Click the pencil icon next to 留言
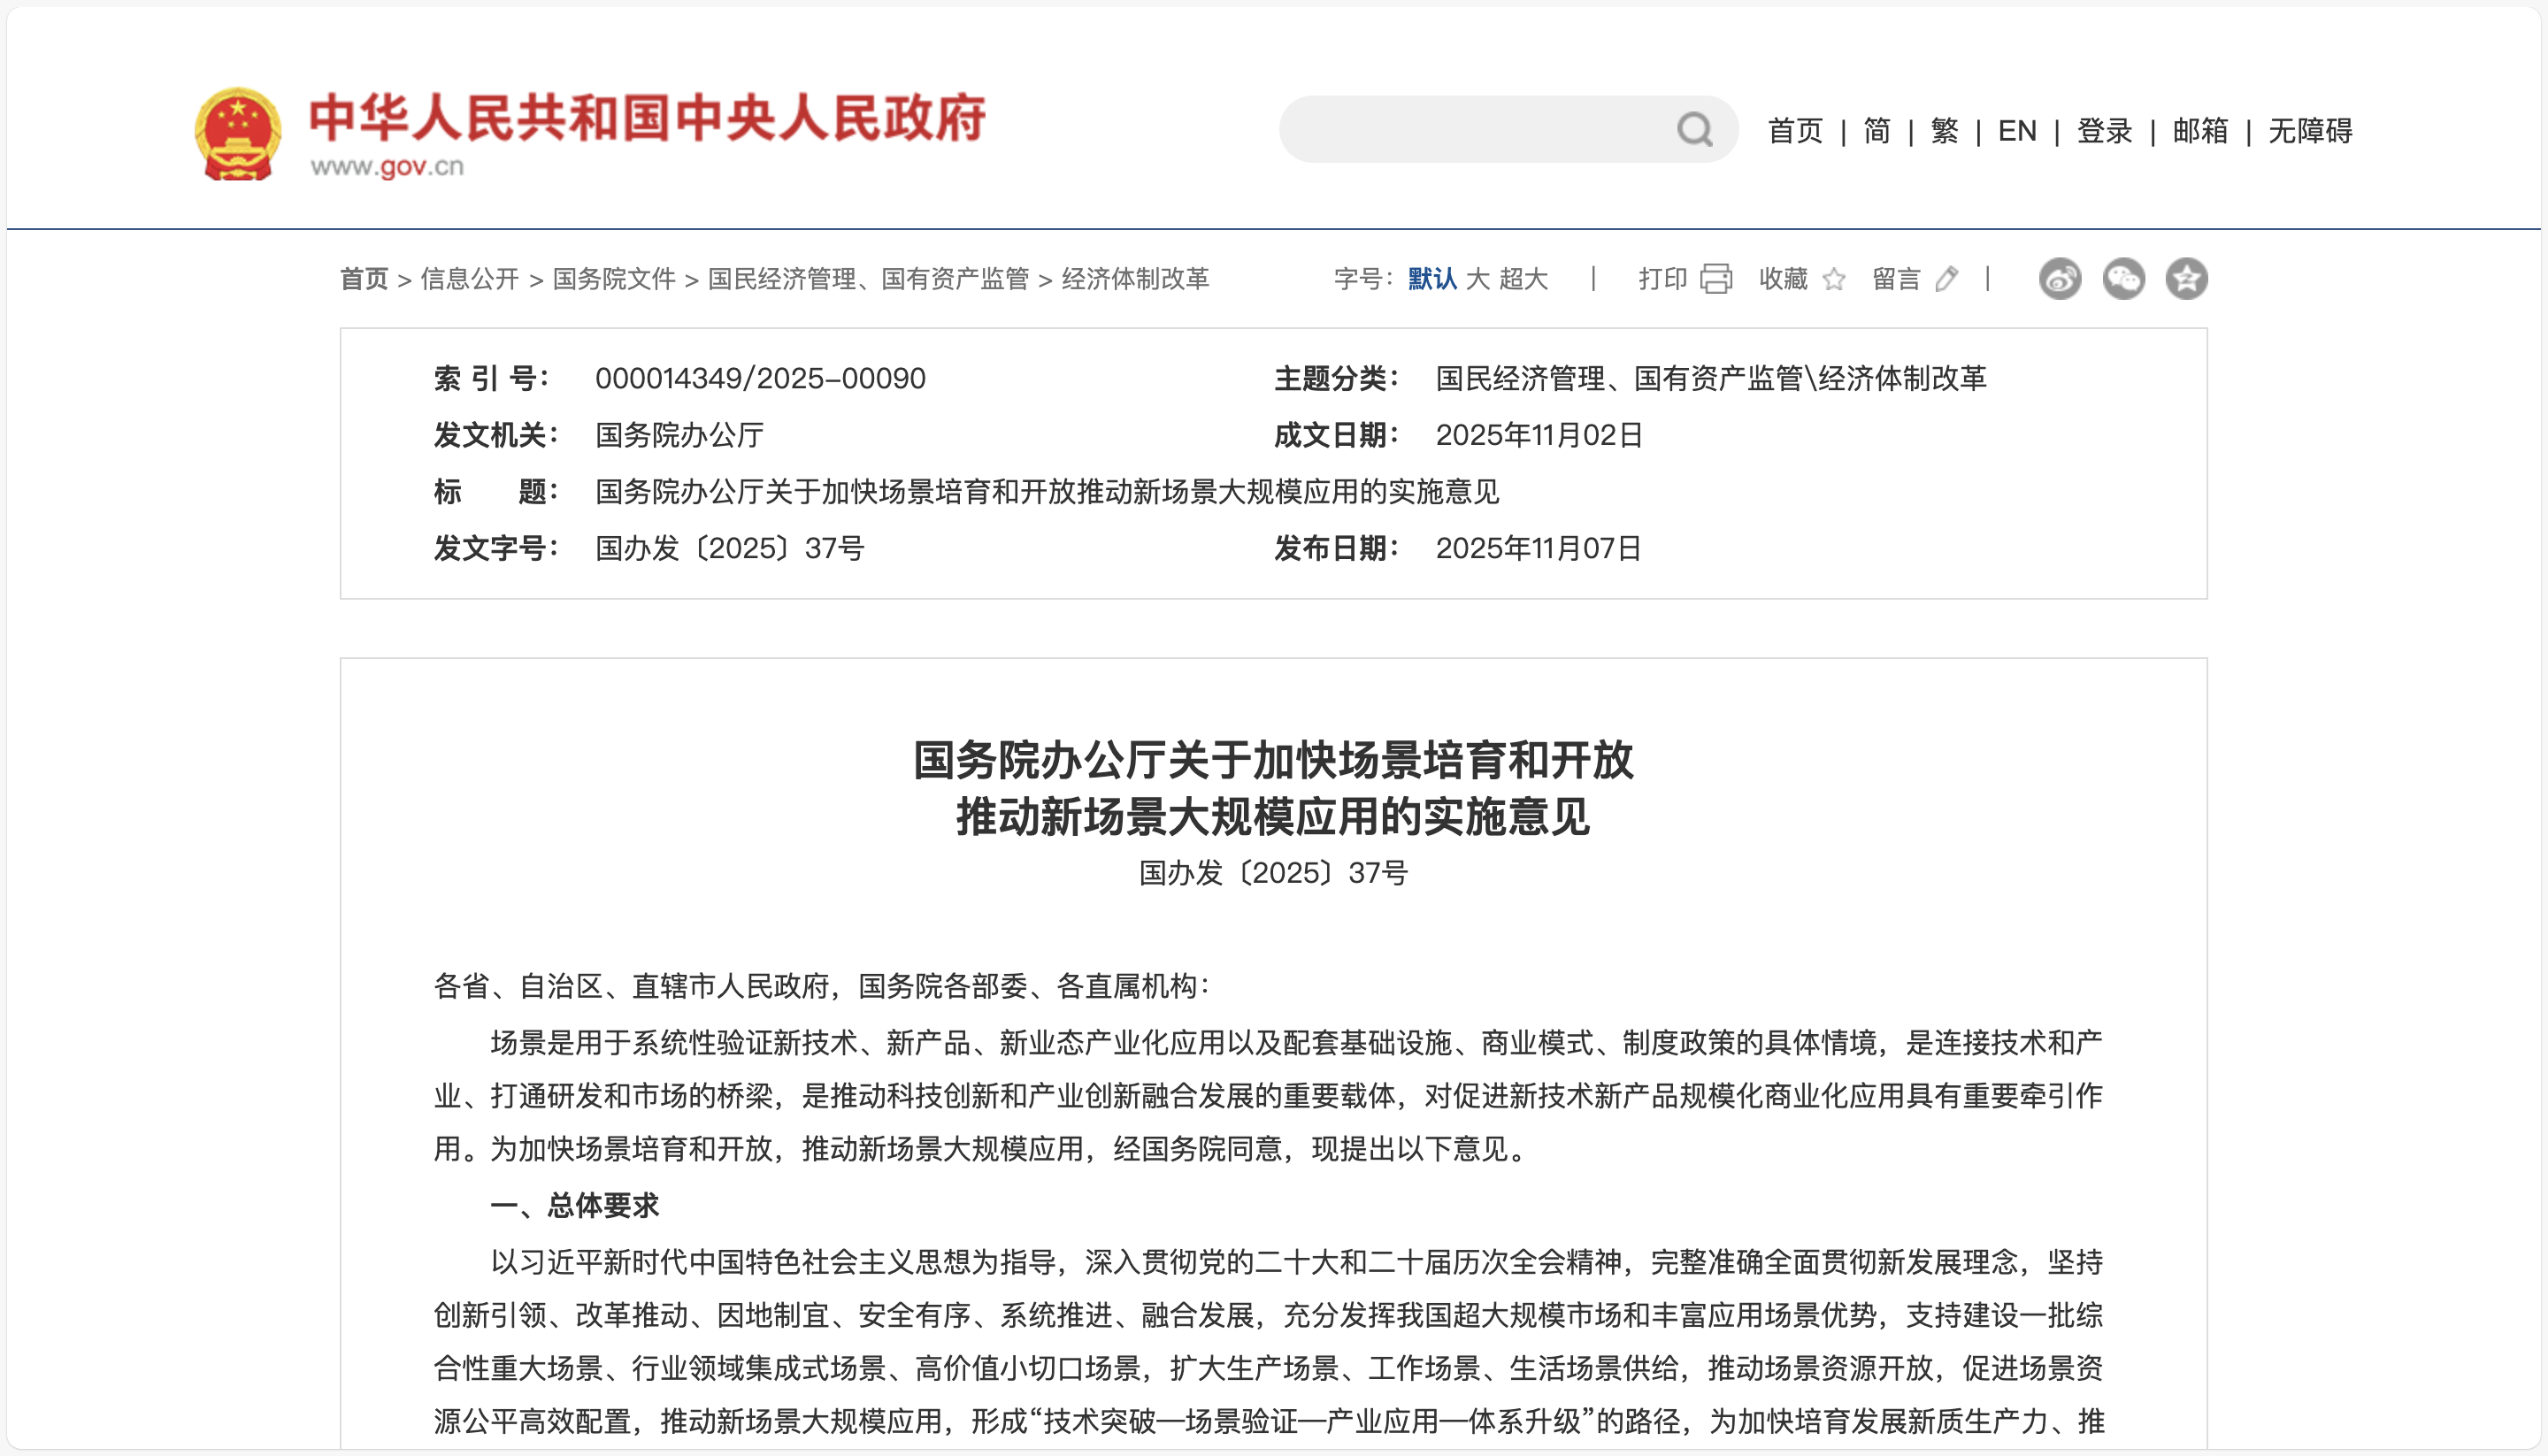 pos(1946,279)
